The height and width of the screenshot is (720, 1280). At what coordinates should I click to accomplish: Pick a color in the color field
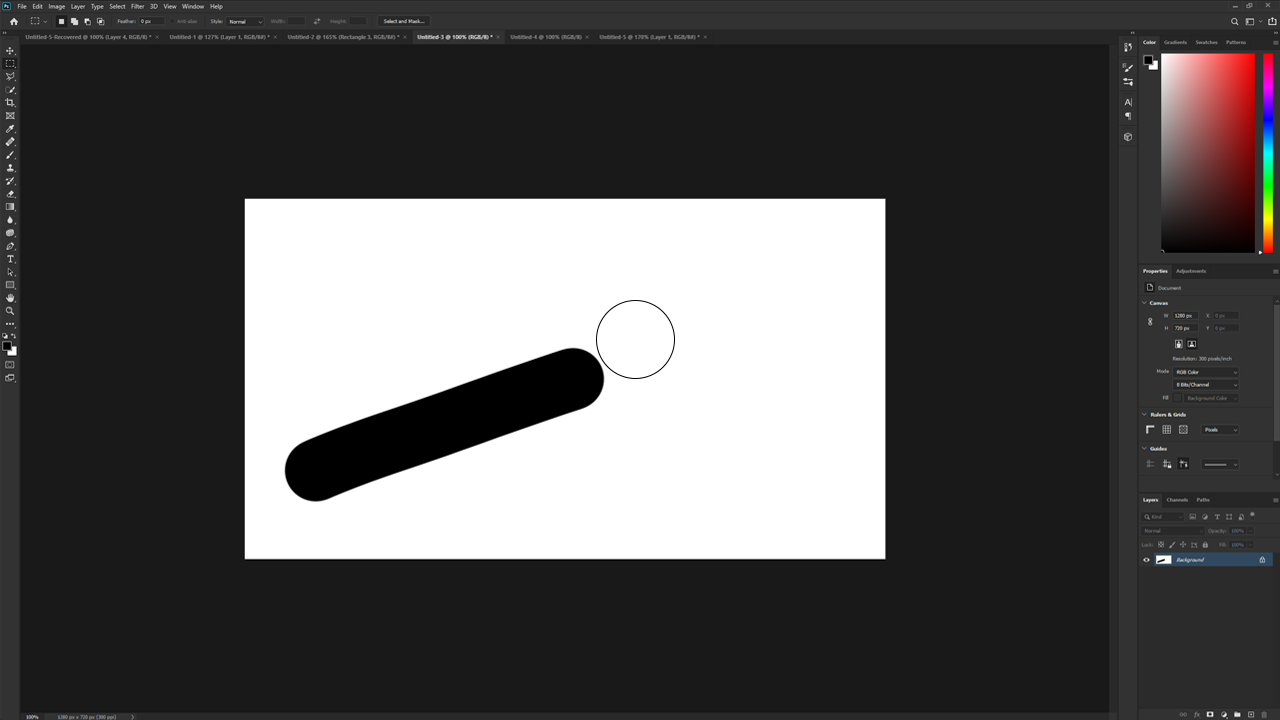1207,152
